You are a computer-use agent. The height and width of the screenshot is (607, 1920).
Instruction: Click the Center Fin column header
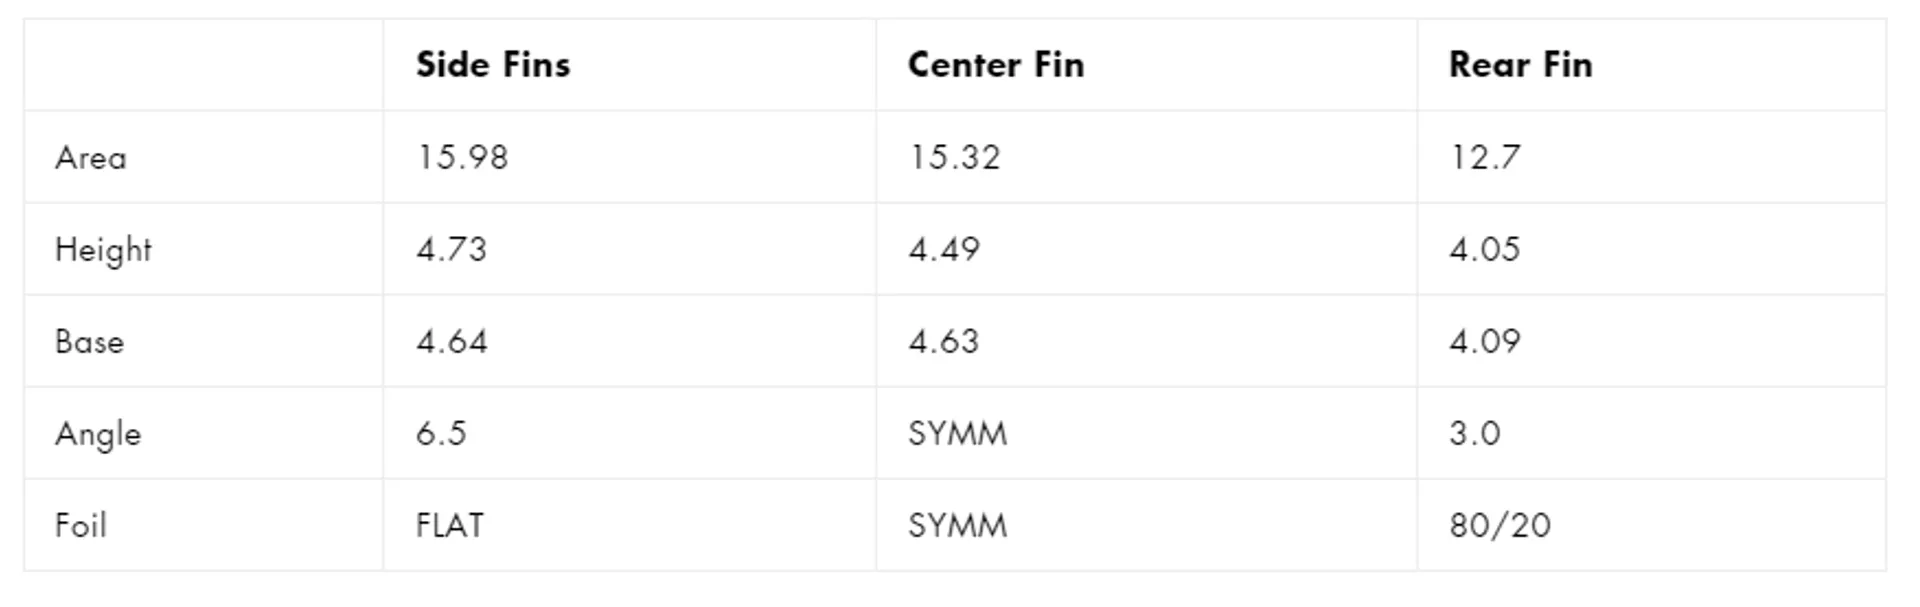click(996, 65)
